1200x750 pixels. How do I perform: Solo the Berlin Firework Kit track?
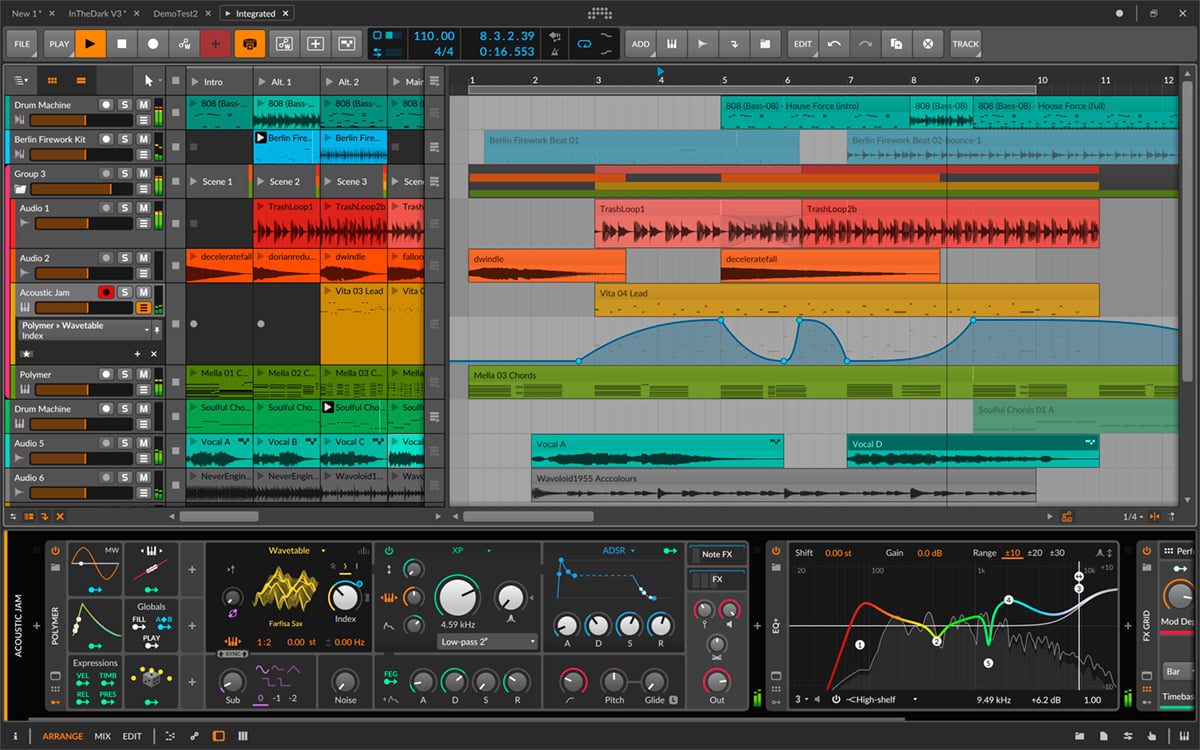(x=125, y=139)
